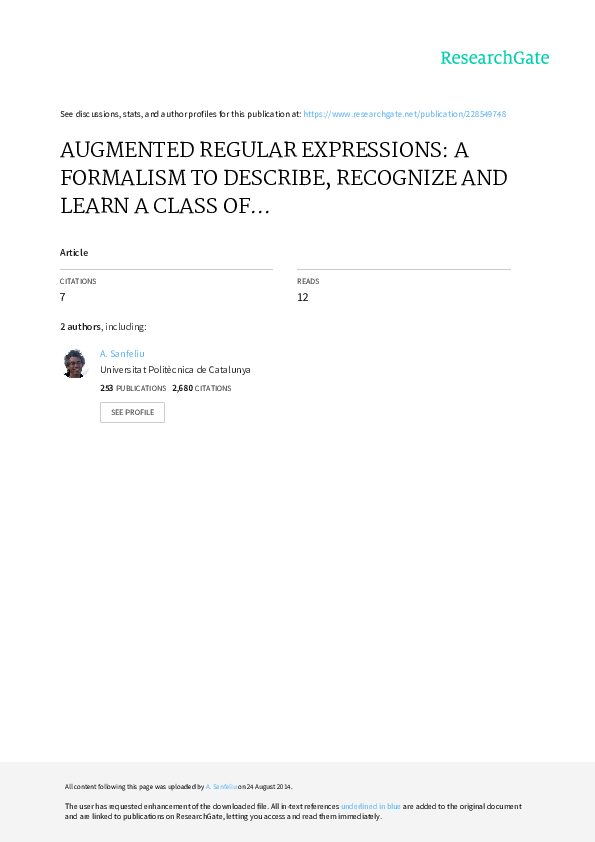
Task: Click the ResearchGate logo
Action: [x=495, y=58]
